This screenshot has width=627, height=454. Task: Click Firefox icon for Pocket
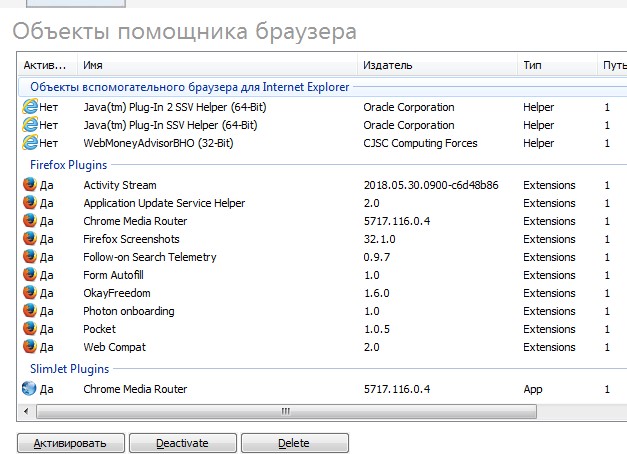pyautogui.click(x=30, y=329)
